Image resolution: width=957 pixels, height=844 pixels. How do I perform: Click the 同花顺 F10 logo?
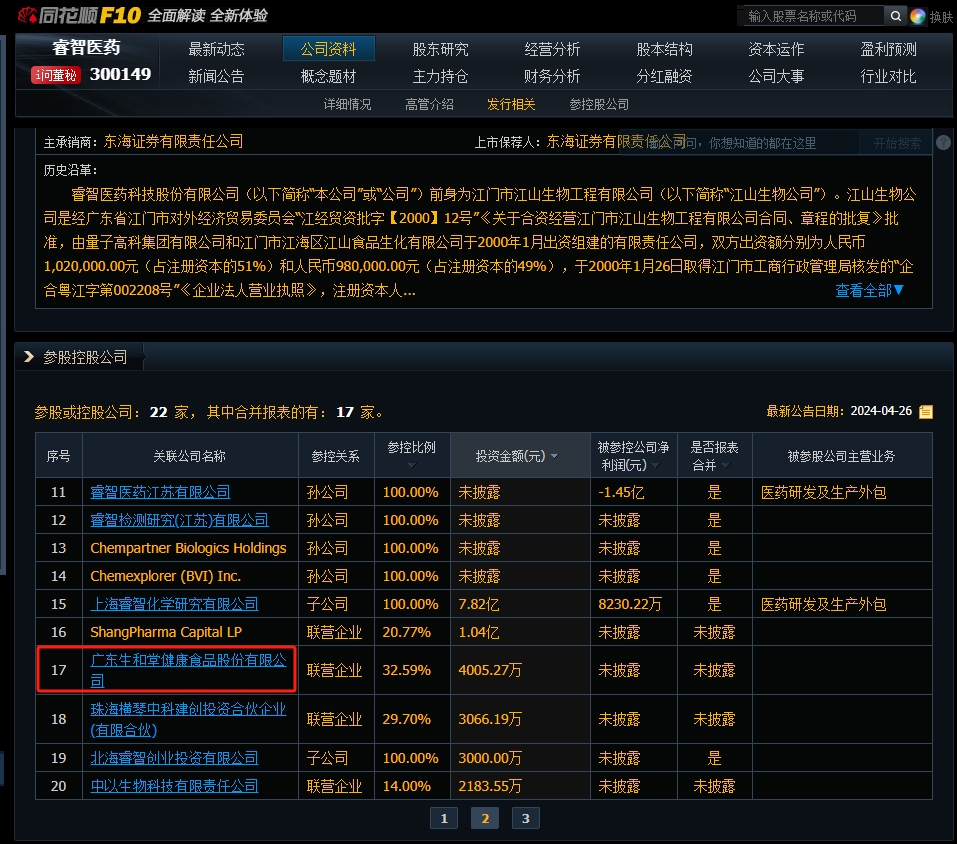tap(80, 15)
